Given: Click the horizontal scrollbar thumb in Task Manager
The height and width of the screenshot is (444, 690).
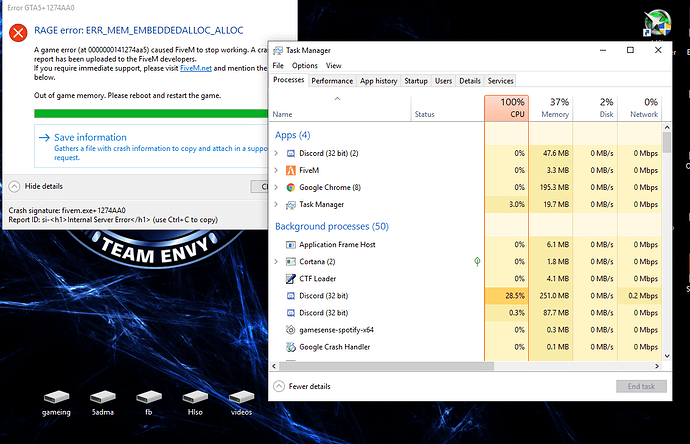Looking at the screenshot, I should (386, 366).
